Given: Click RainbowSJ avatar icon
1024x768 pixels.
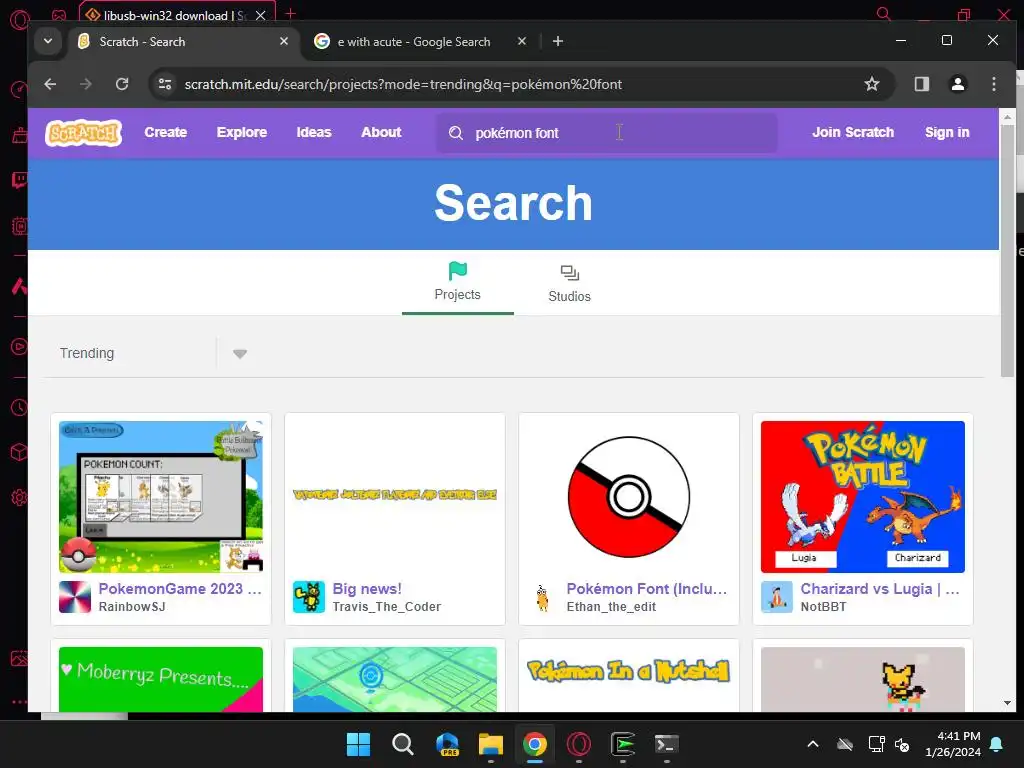Looking at the screenshot, I should (x=75, y=597).
